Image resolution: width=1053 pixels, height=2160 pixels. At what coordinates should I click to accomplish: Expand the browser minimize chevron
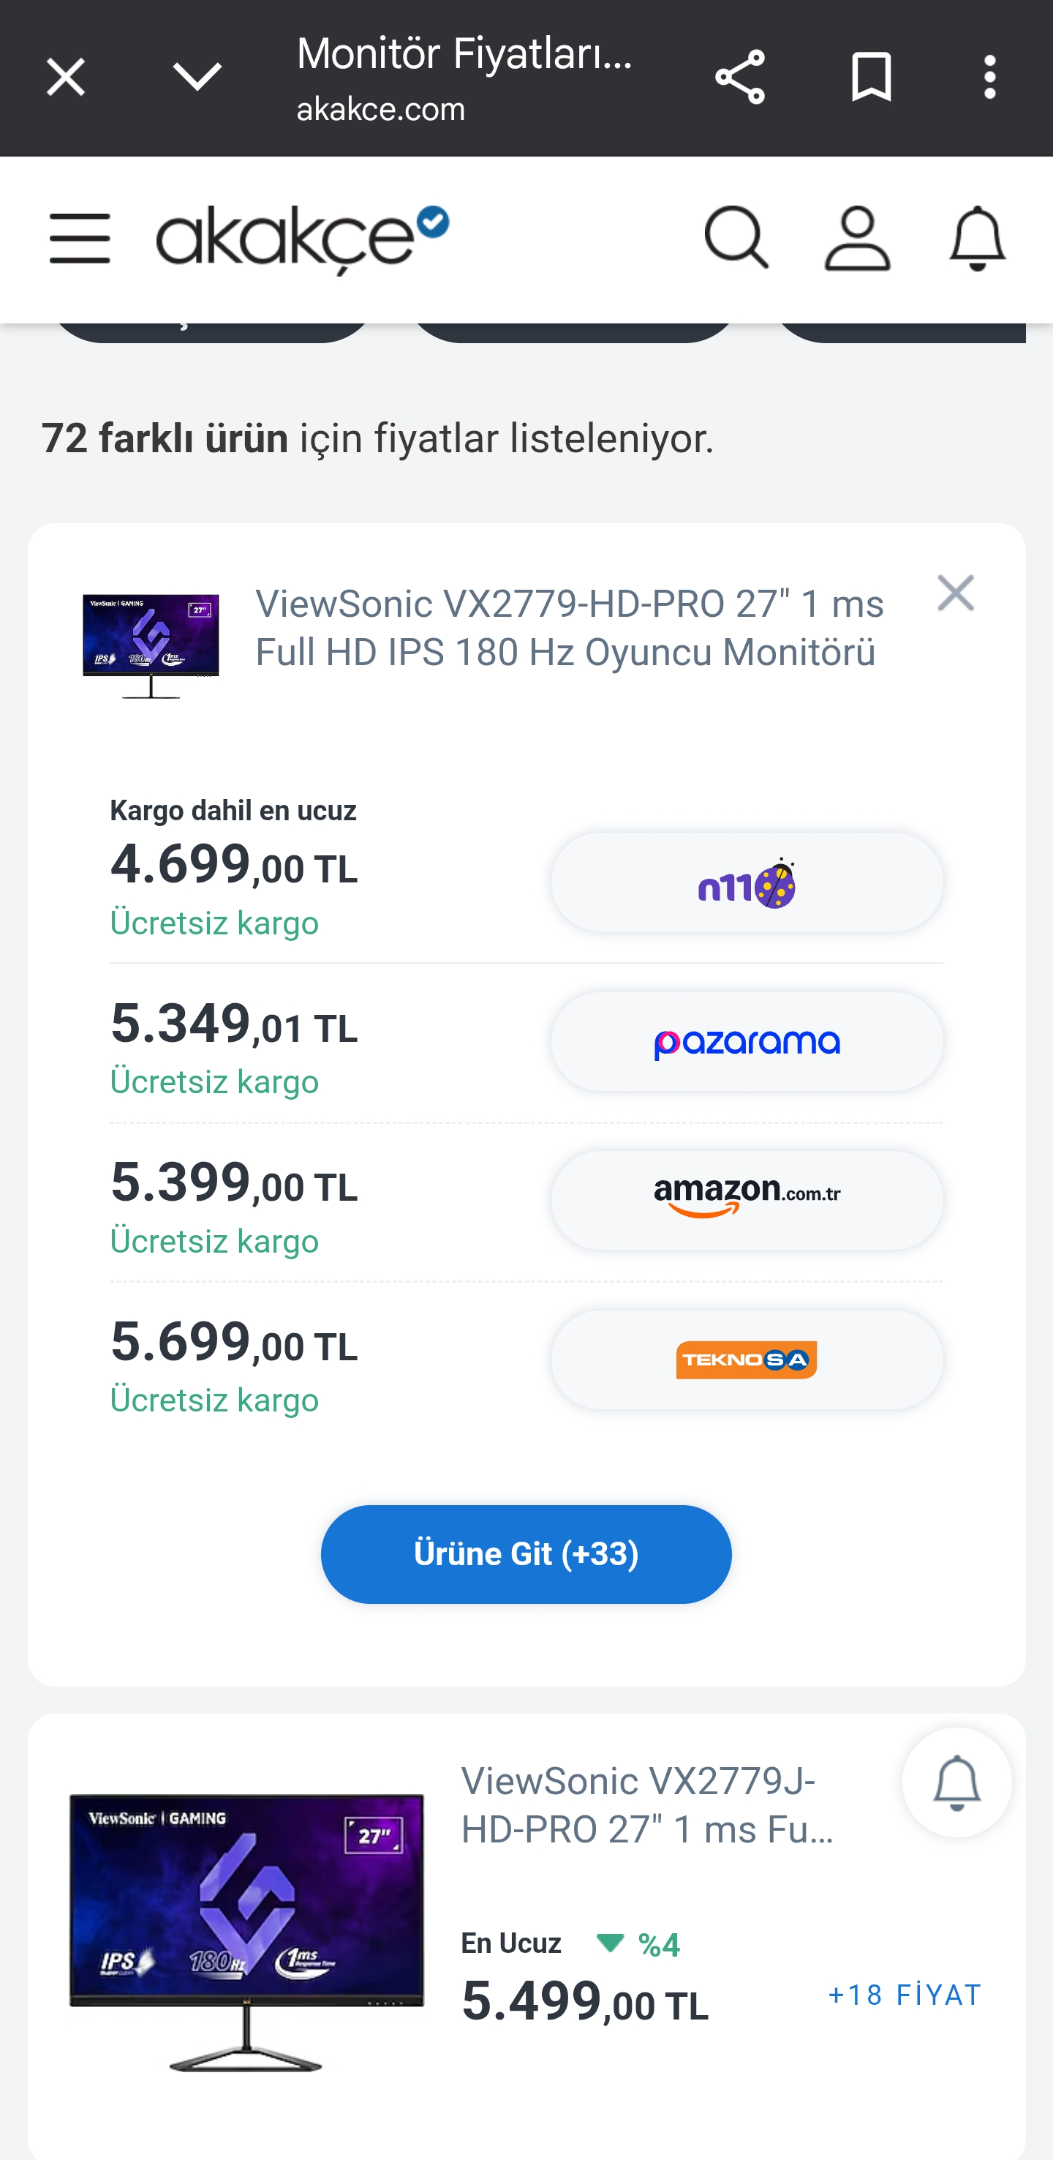[x=197, y=77]
